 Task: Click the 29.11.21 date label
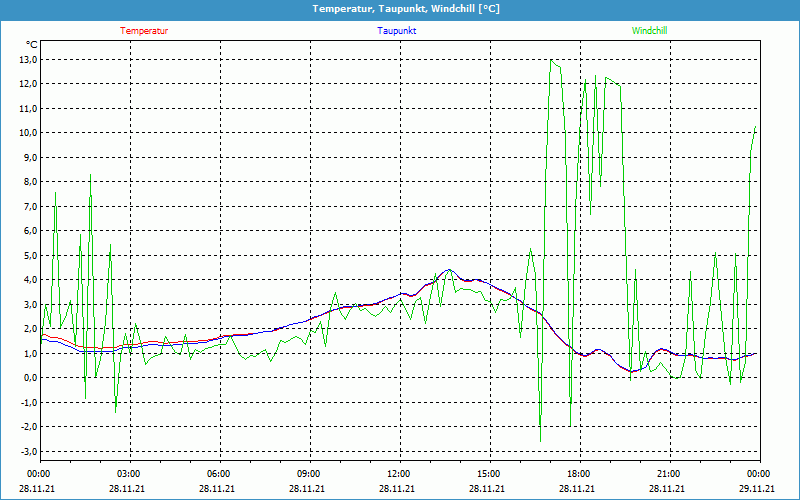(758, 489)
